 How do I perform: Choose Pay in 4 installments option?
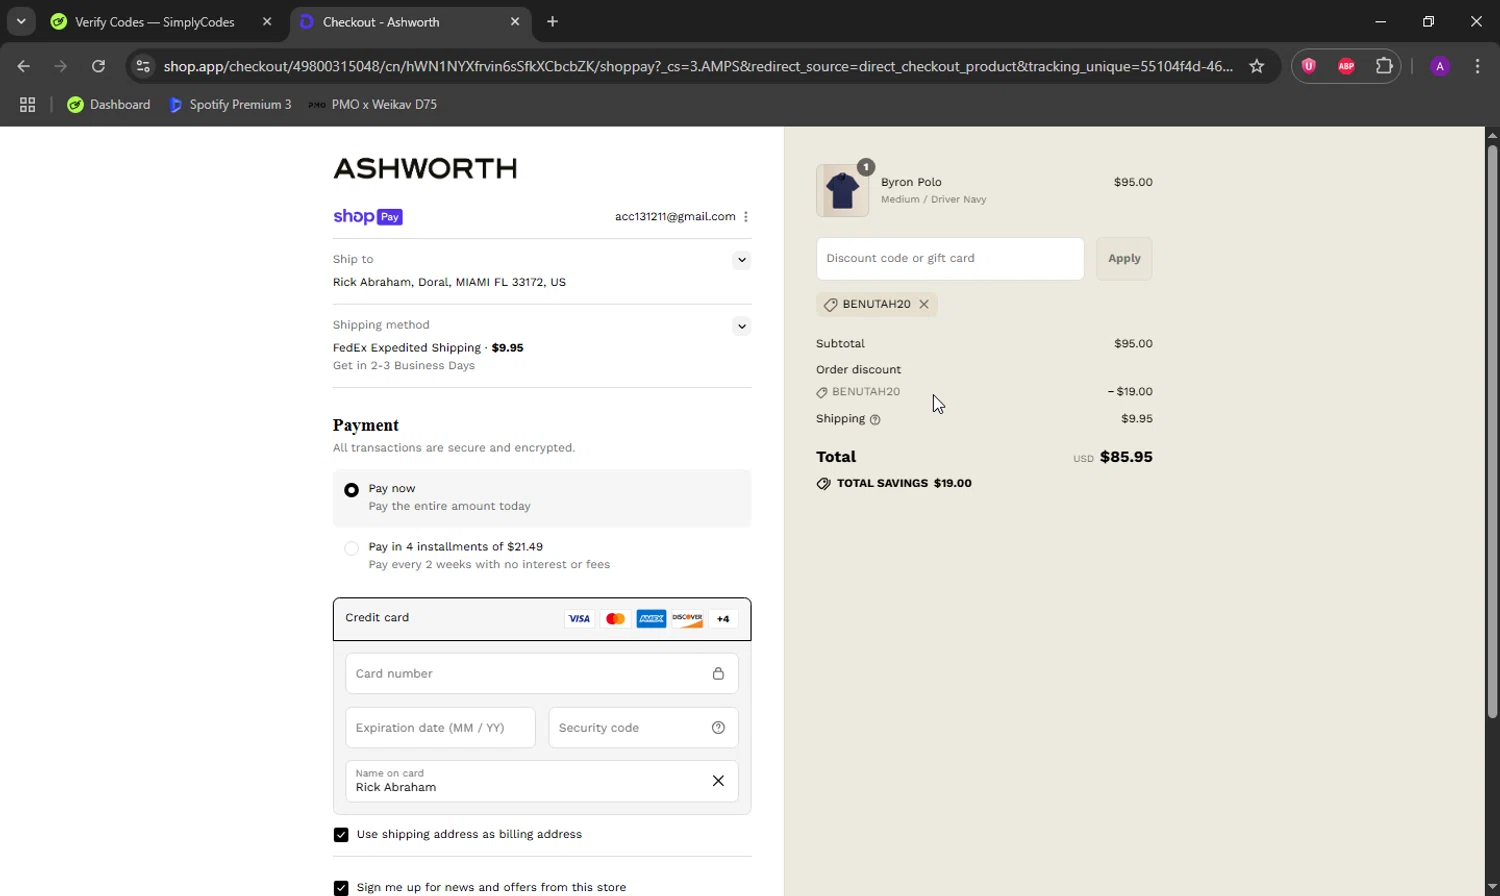351,548
